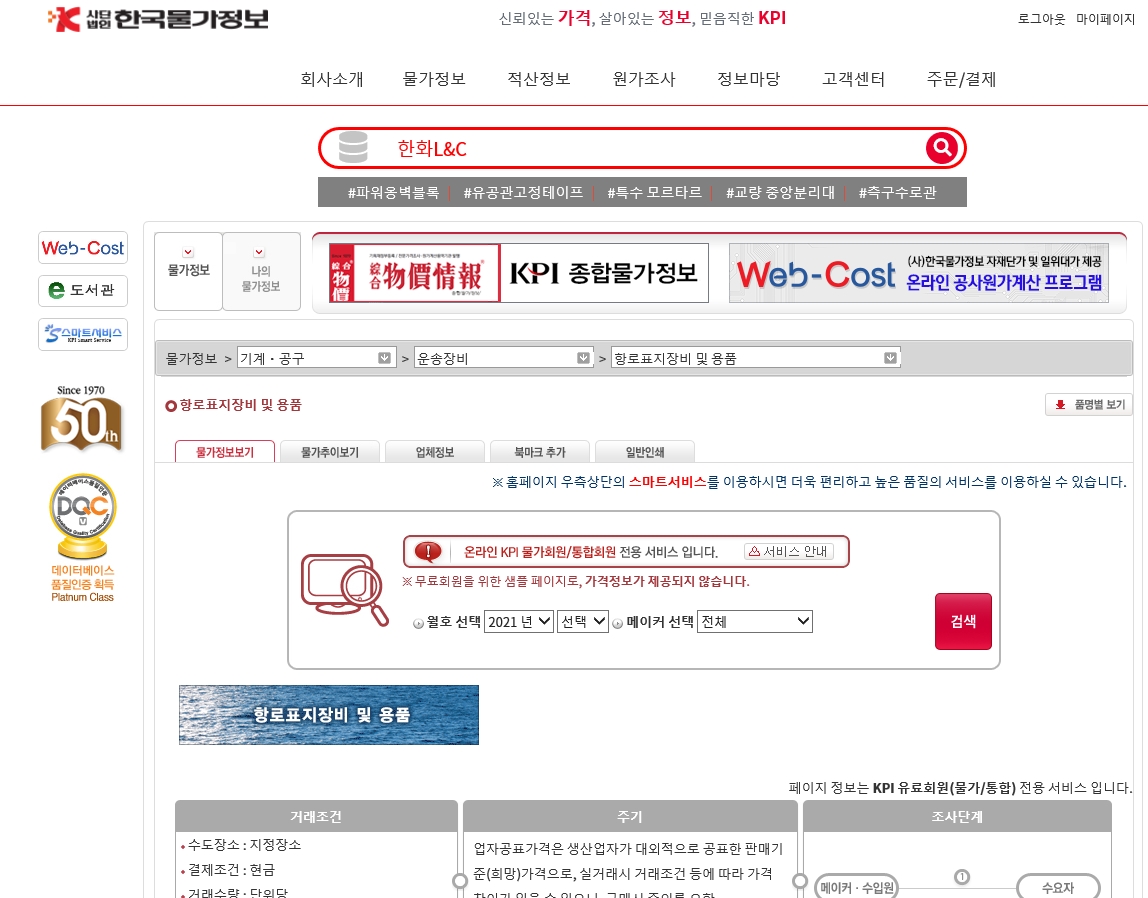Open the 적산정보 menu item

pyautogui.click(x=538, y=79)
